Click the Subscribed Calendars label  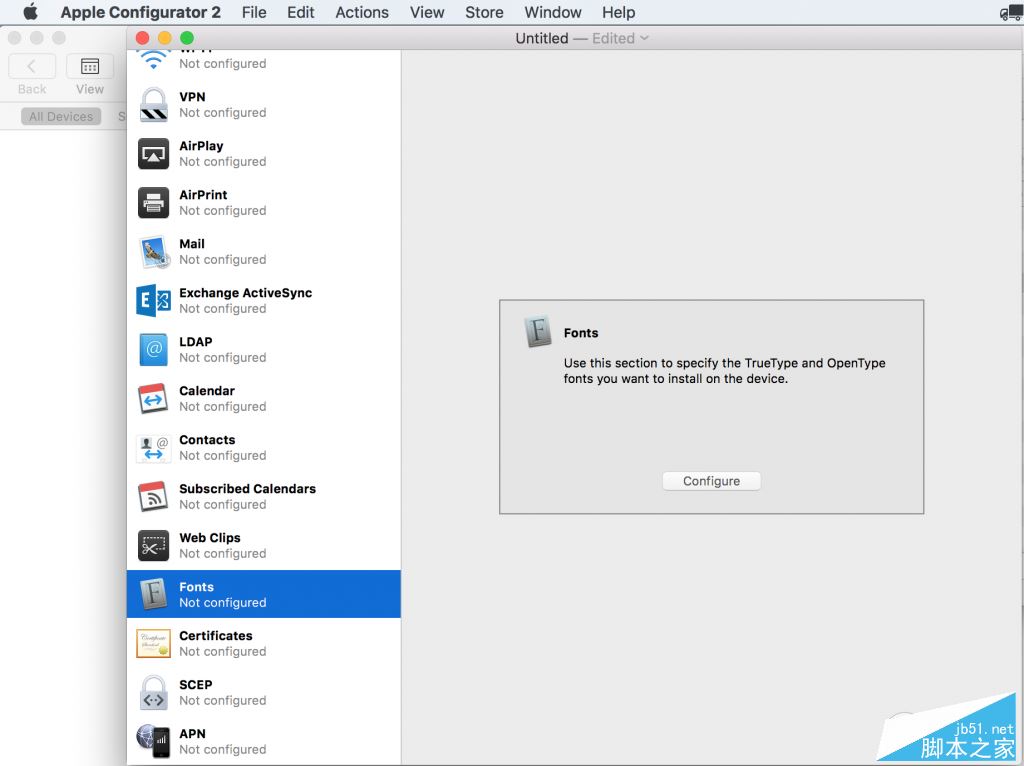click(248, 488)
